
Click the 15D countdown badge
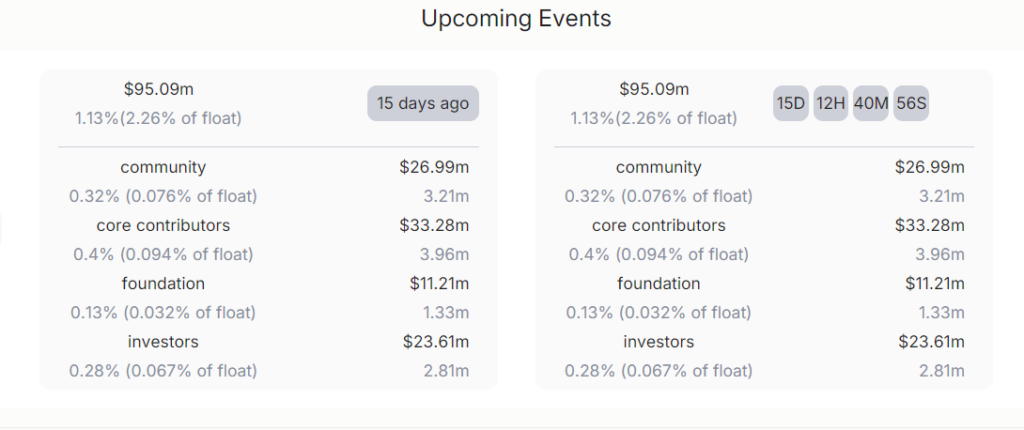pos(790,104)
